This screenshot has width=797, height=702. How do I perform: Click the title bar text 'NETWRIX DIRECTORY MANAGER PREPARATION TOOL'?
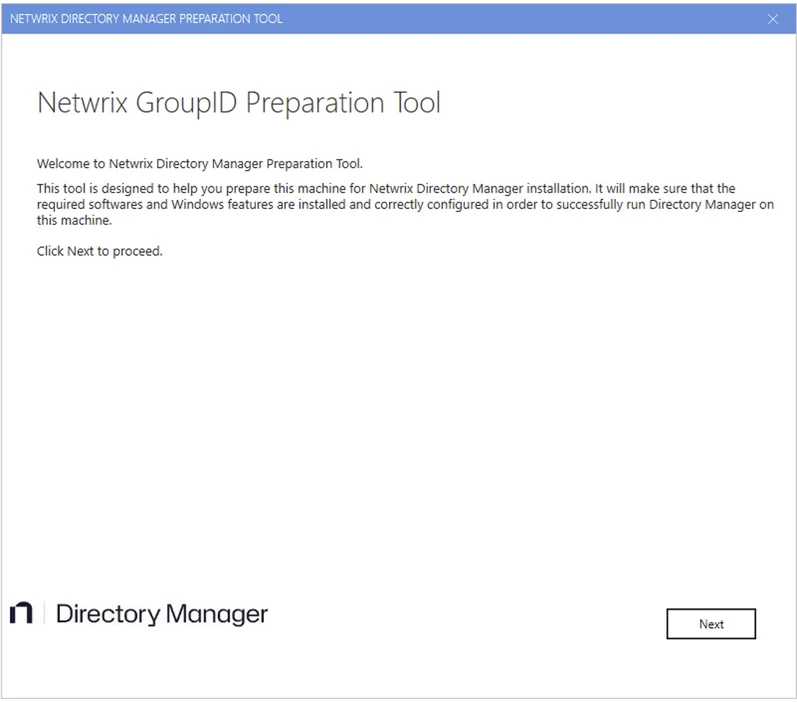point(146,19)
